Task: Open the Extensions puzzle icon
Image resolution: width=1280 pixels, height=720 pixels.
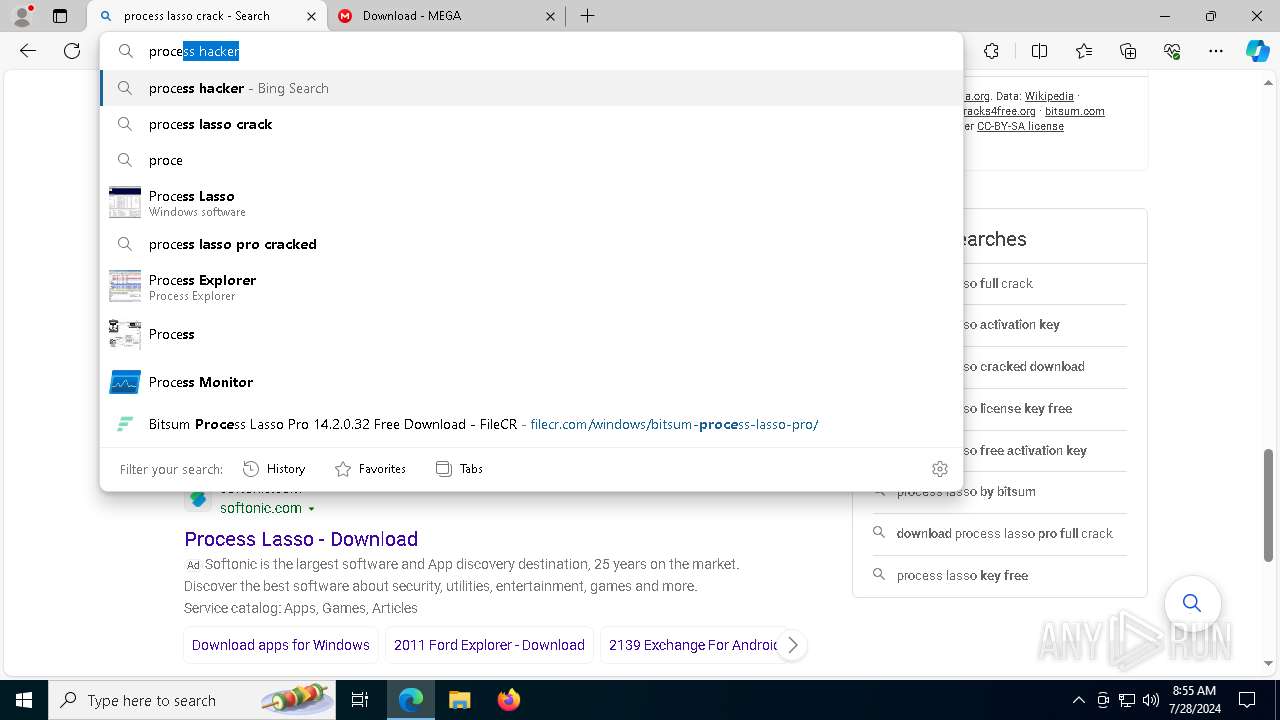Action: [x=991, y=51]
